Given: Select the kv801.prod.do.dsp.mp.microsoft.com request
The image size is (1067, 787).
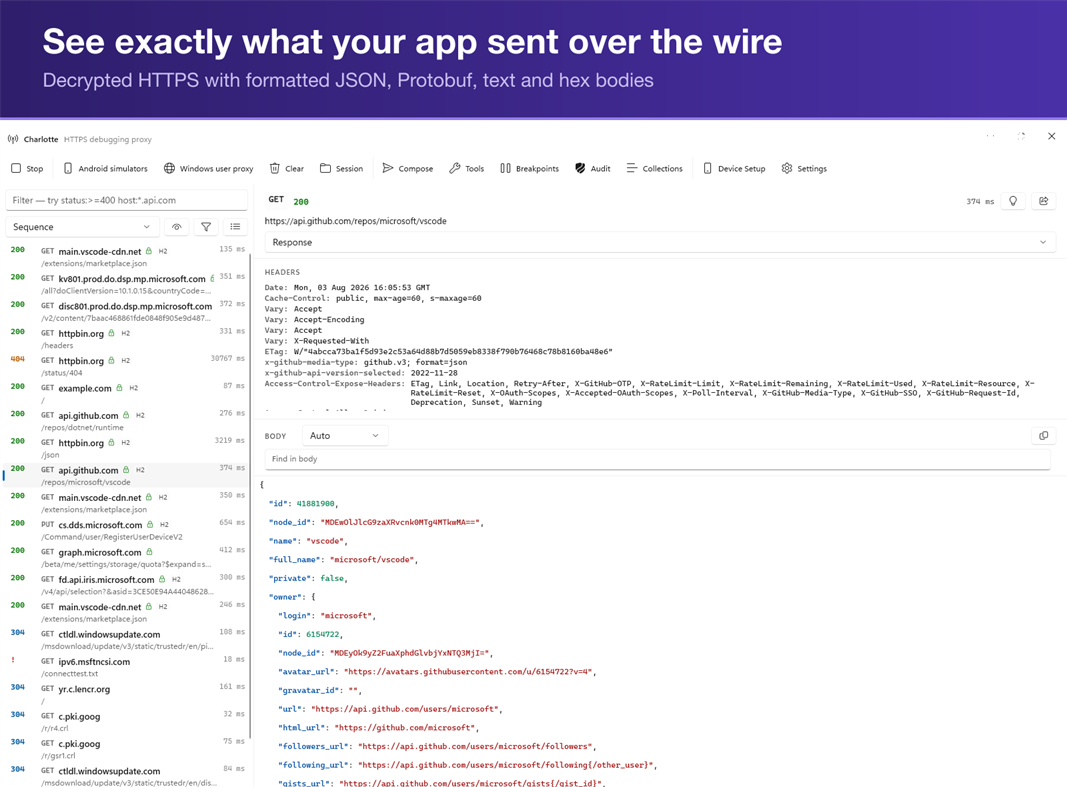Looking at the screenshot, I should 127,284.
